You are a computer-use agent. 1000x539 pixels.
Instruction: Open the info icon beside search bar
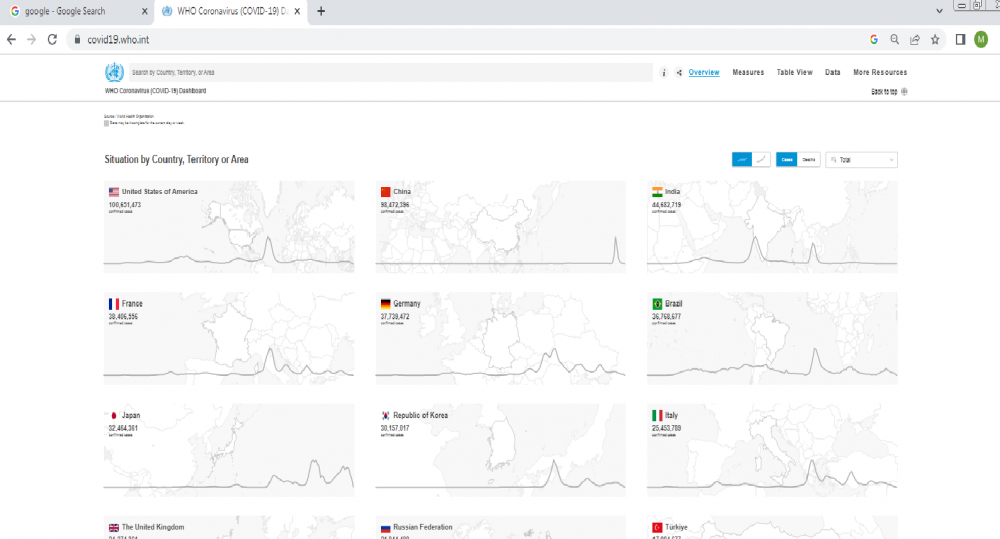[x=664, y=73]
